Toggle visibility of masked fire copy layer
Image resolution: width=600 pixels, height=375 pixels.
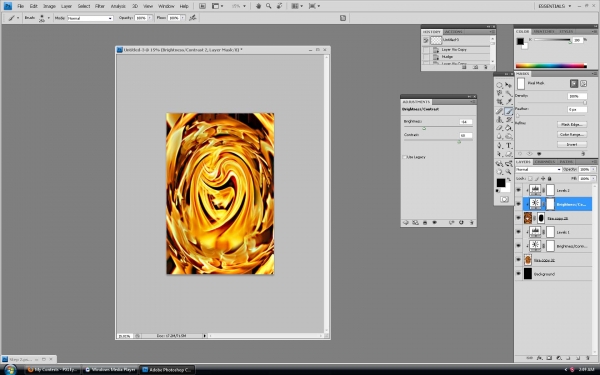pos(518,218)
